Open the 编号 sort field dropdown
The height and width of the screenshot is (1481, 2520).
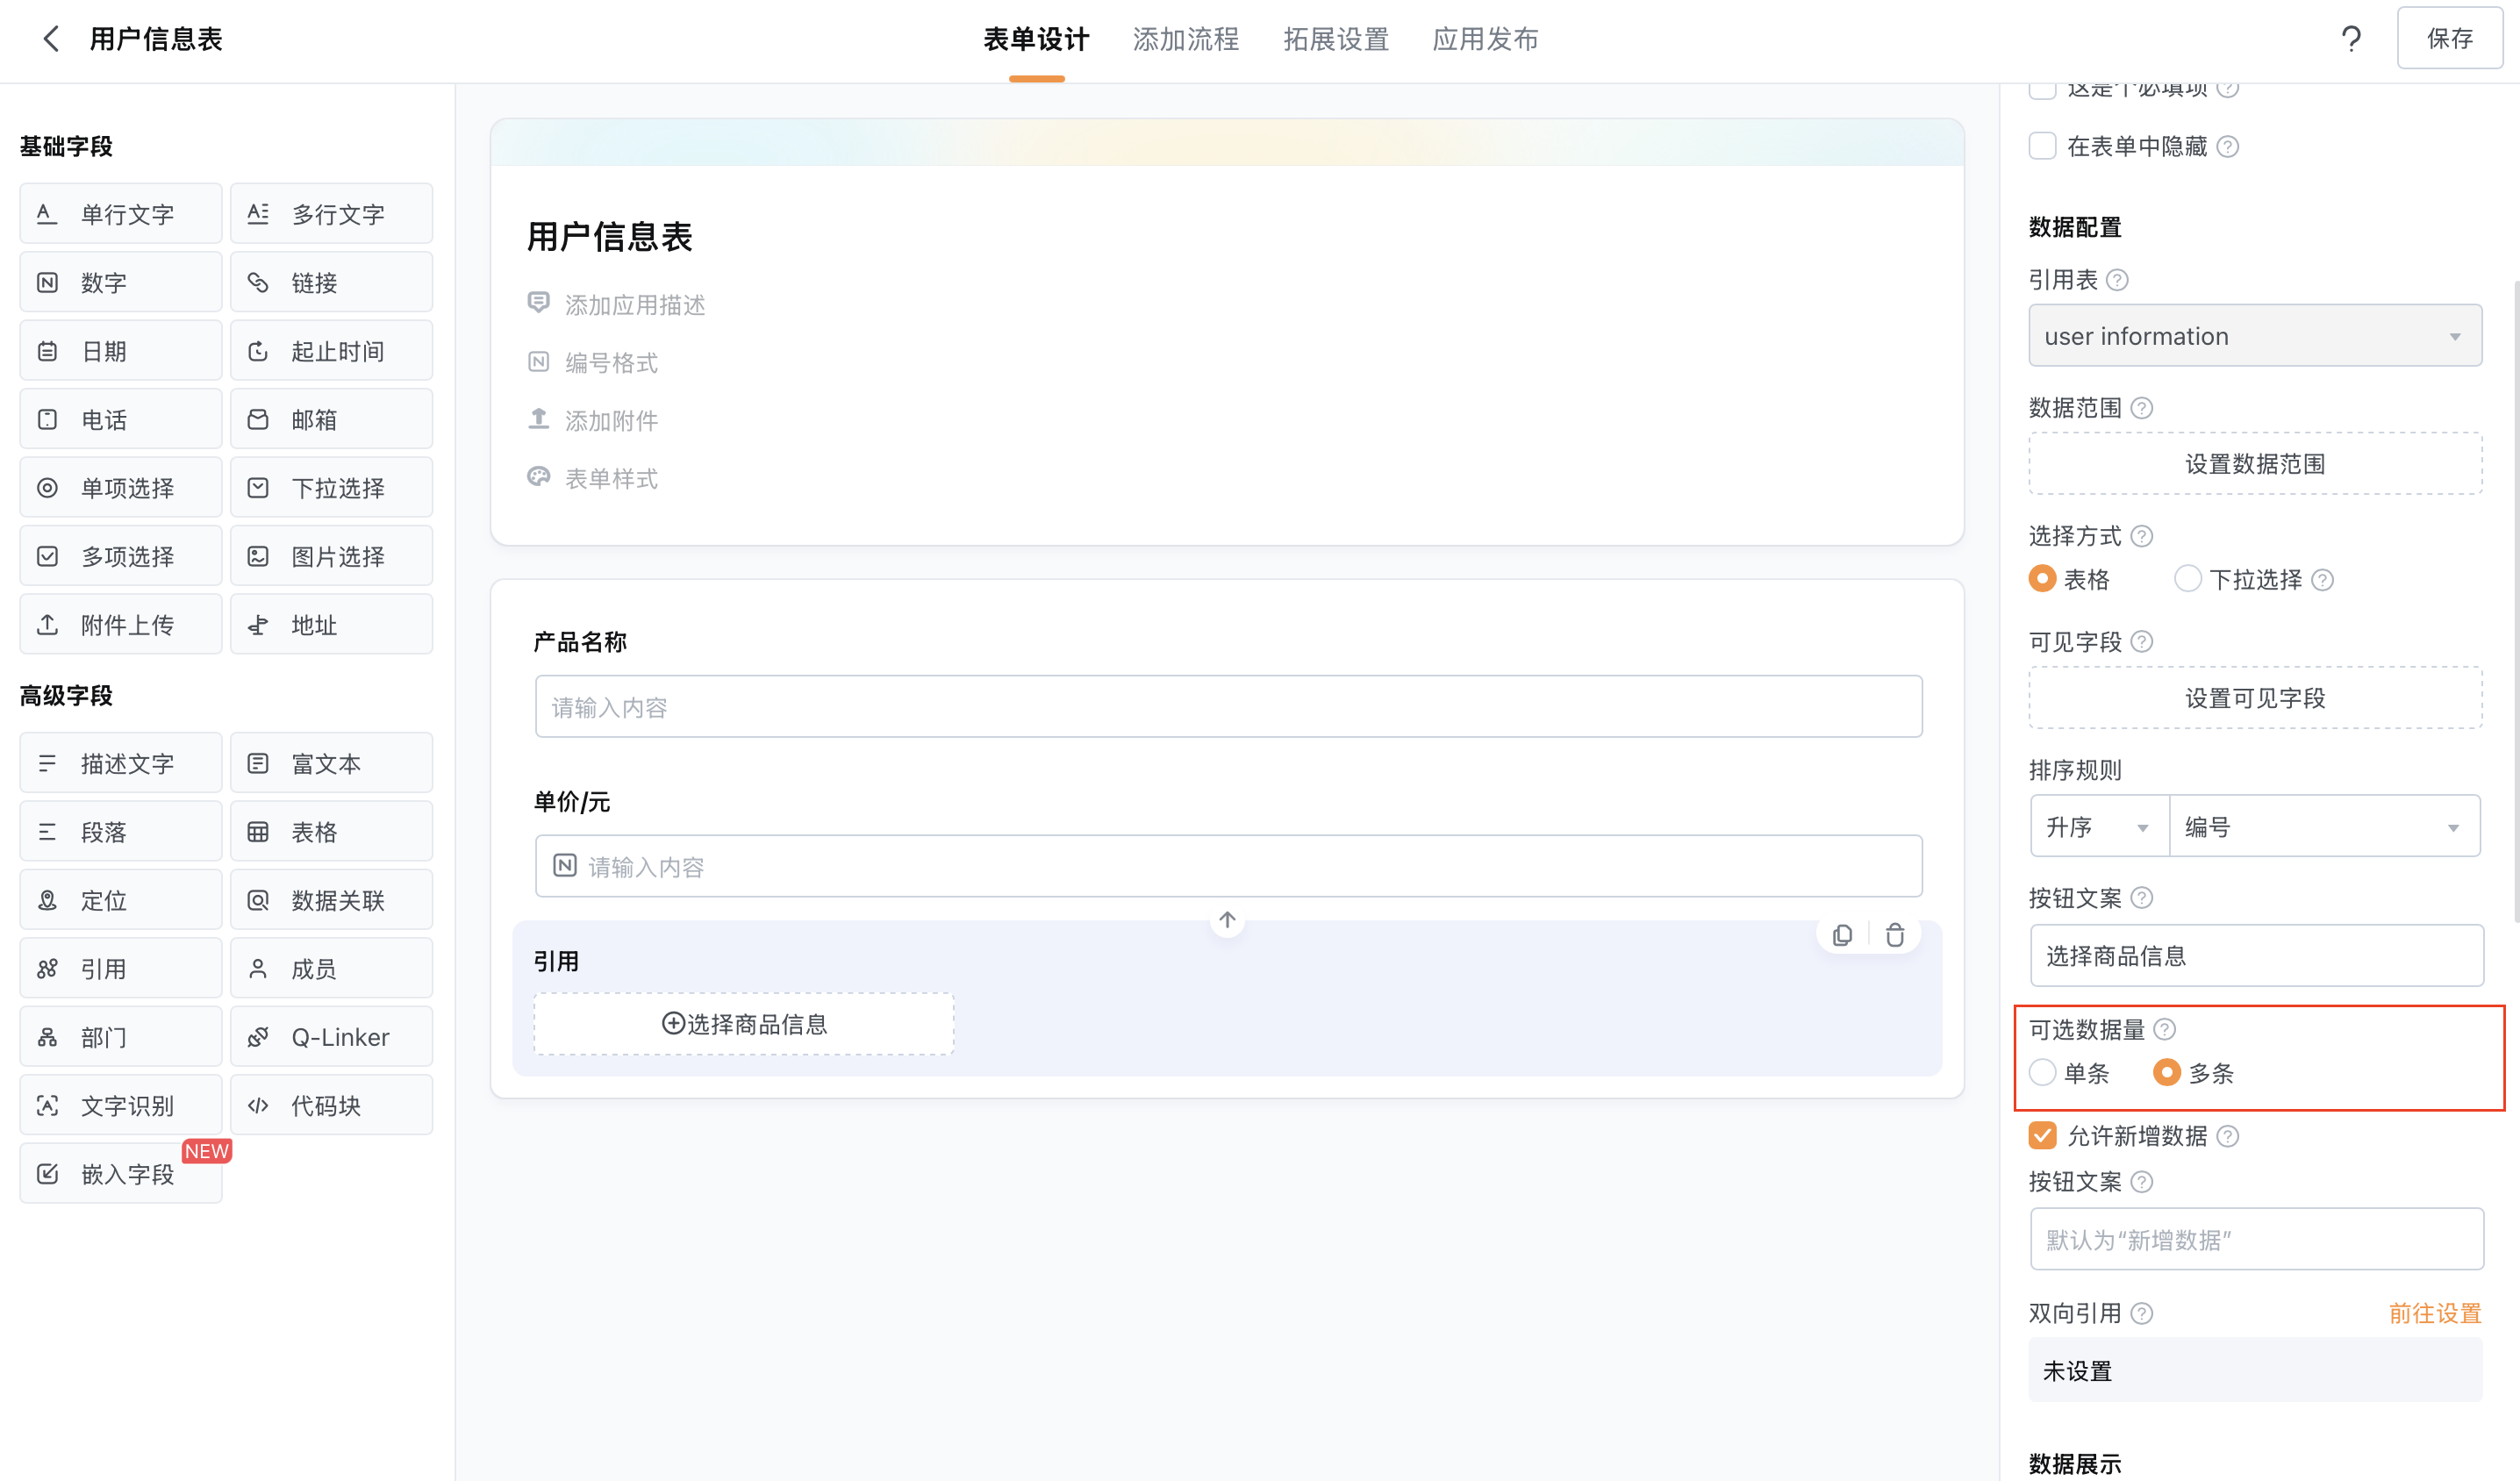(x=2325, y=827)
